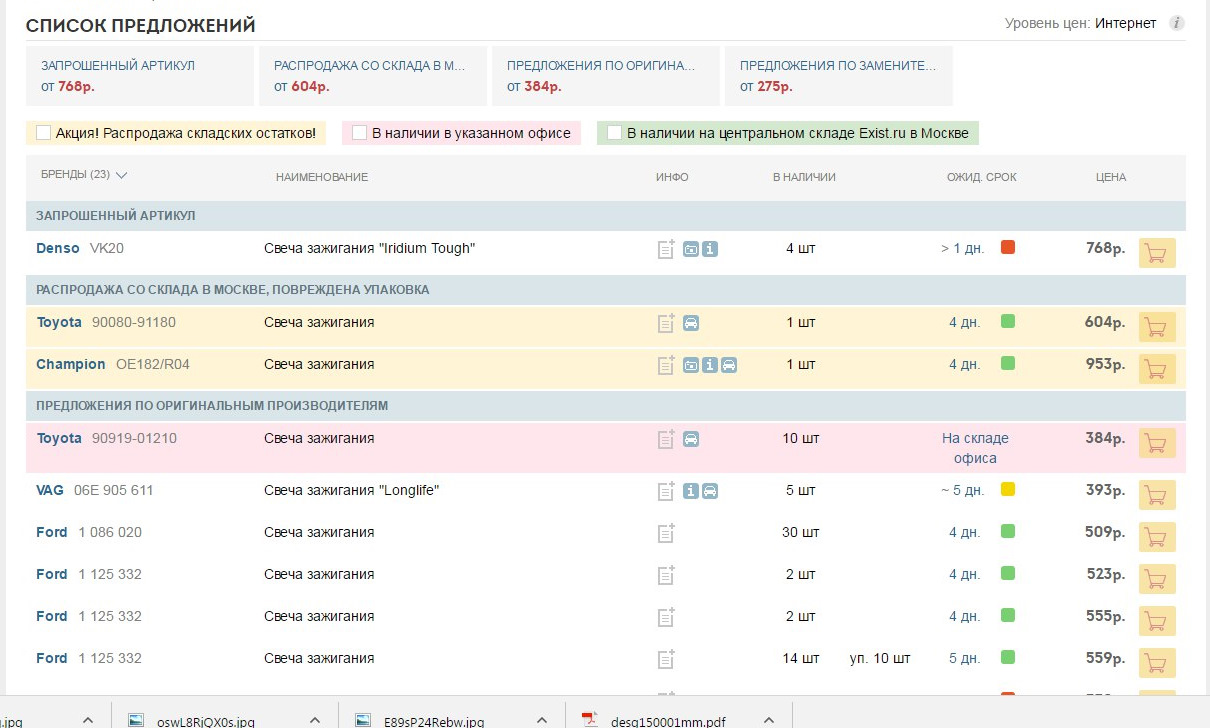
Task: Select Предложения по замените... от 275р. tab
Action: point(839,76)
